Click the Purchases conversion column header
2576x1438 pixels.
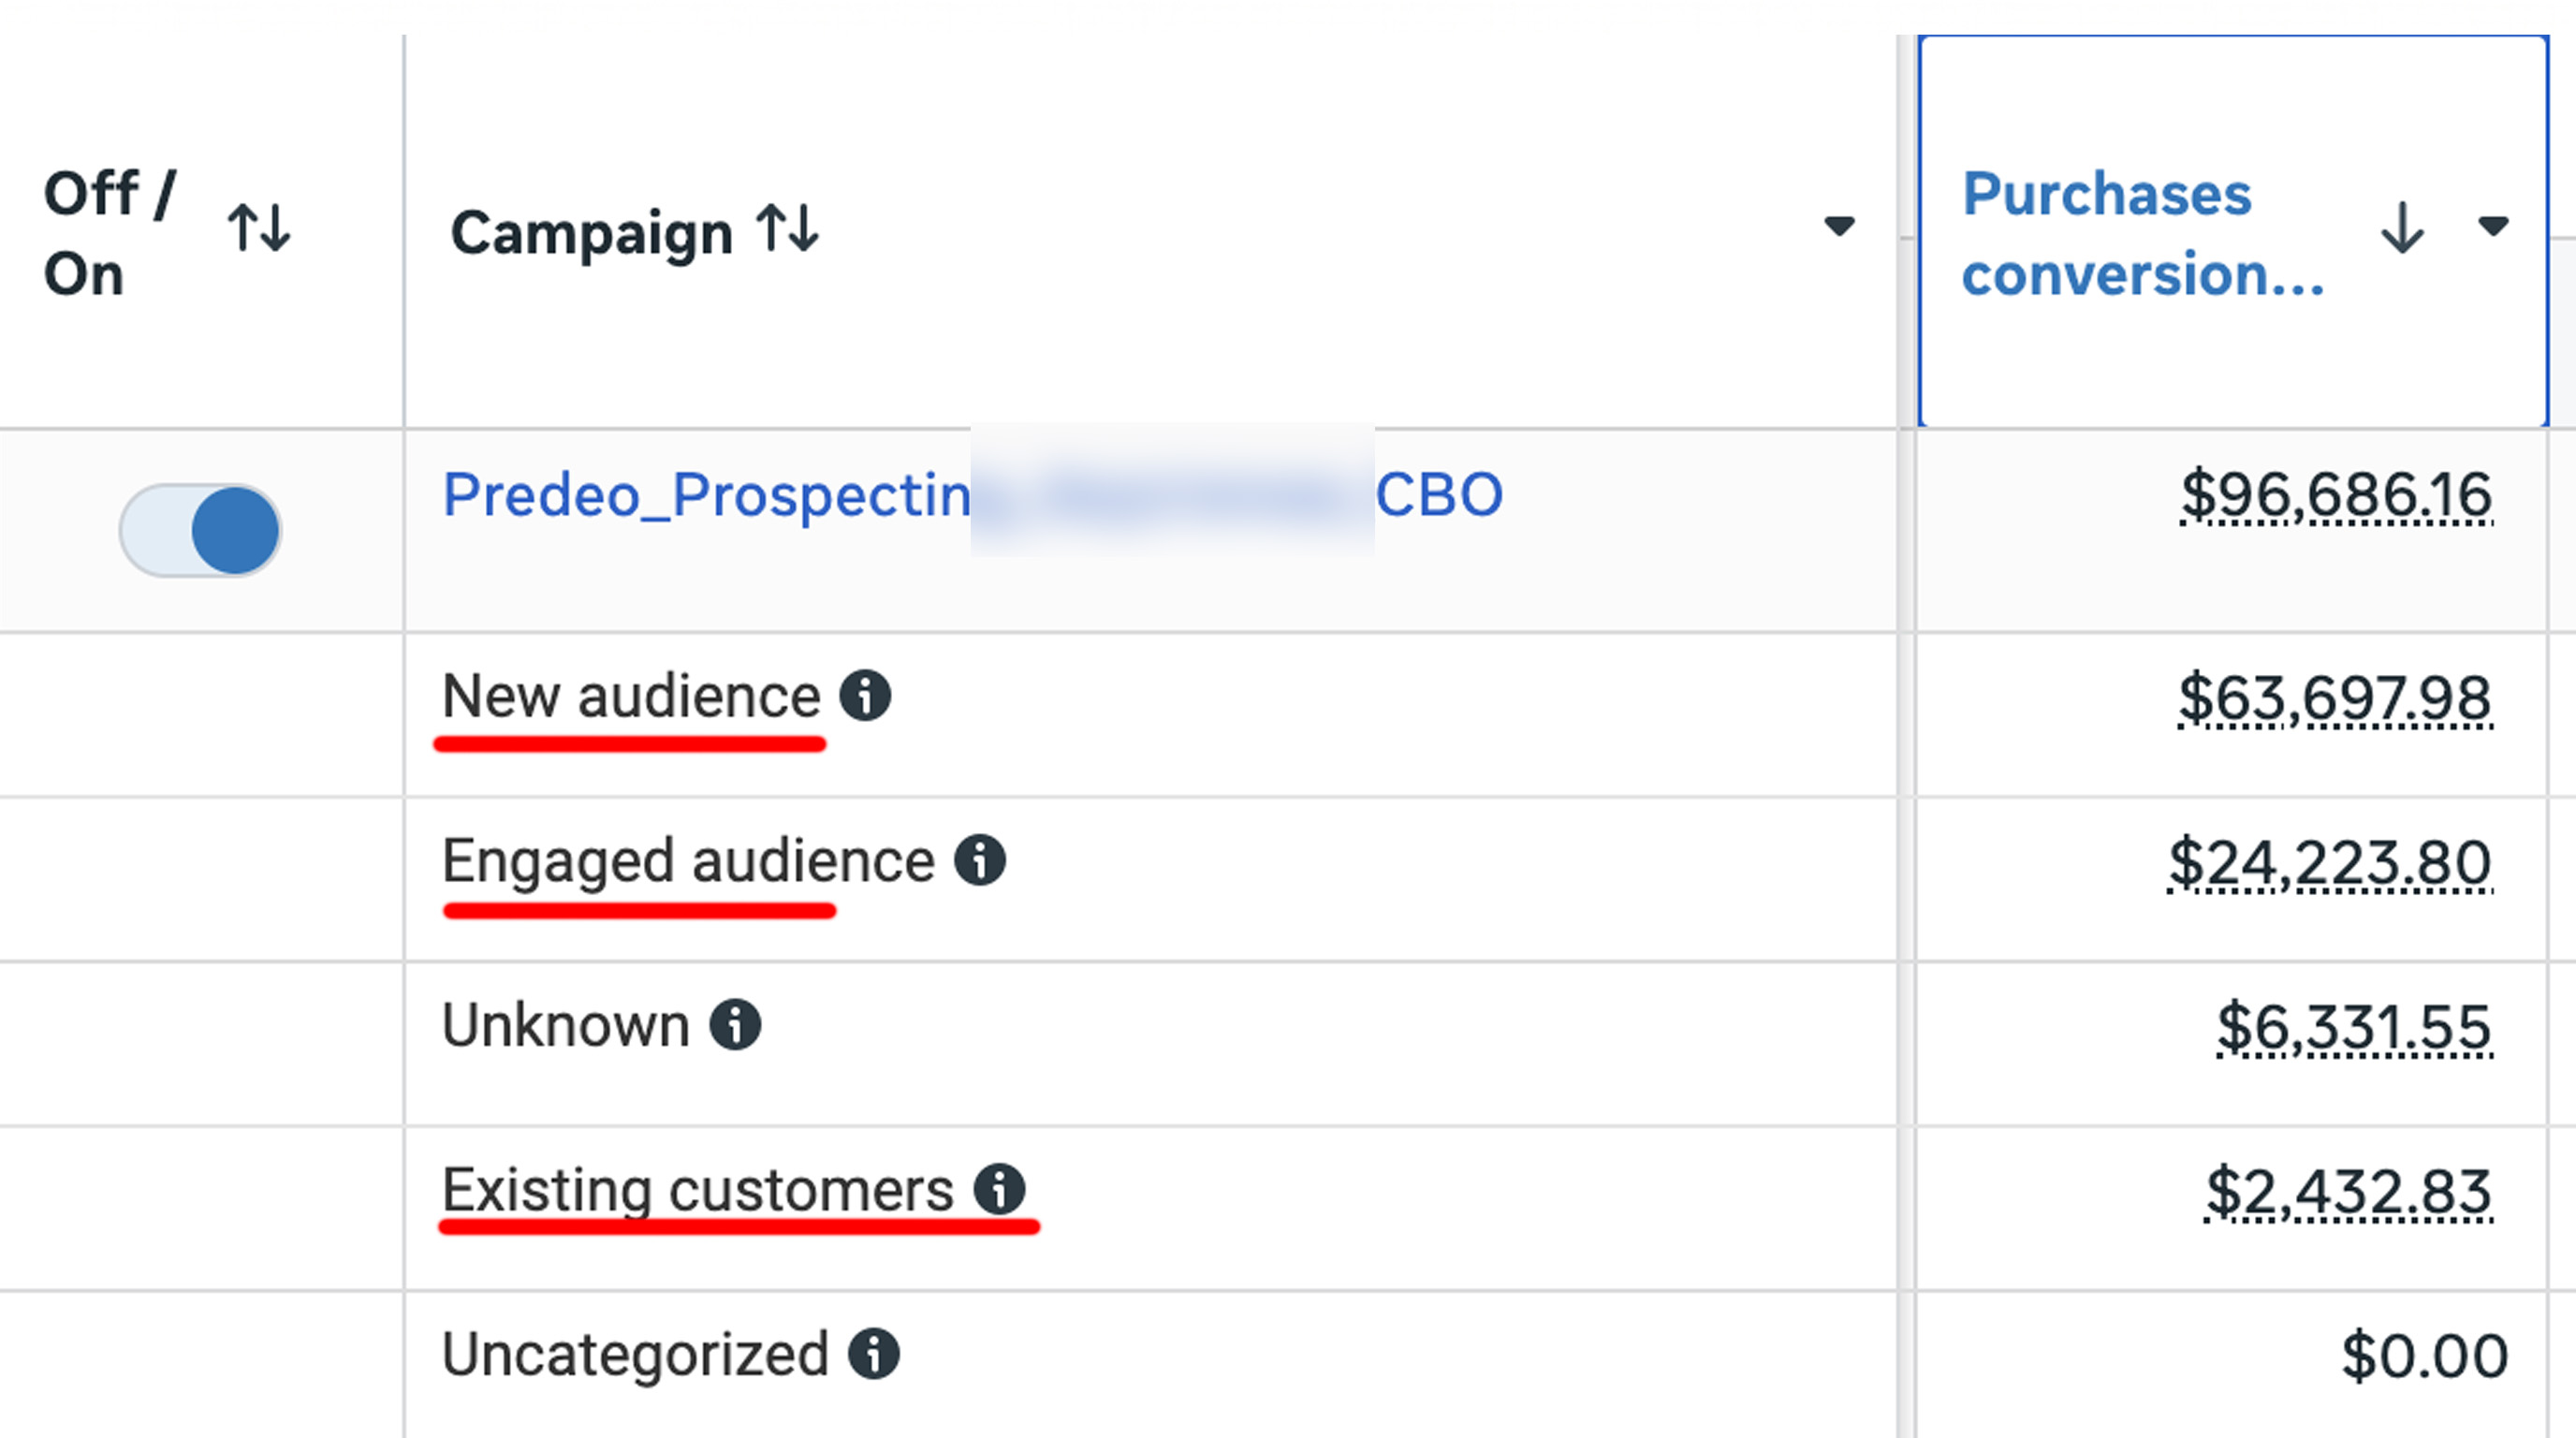(x=2143, y=234)
